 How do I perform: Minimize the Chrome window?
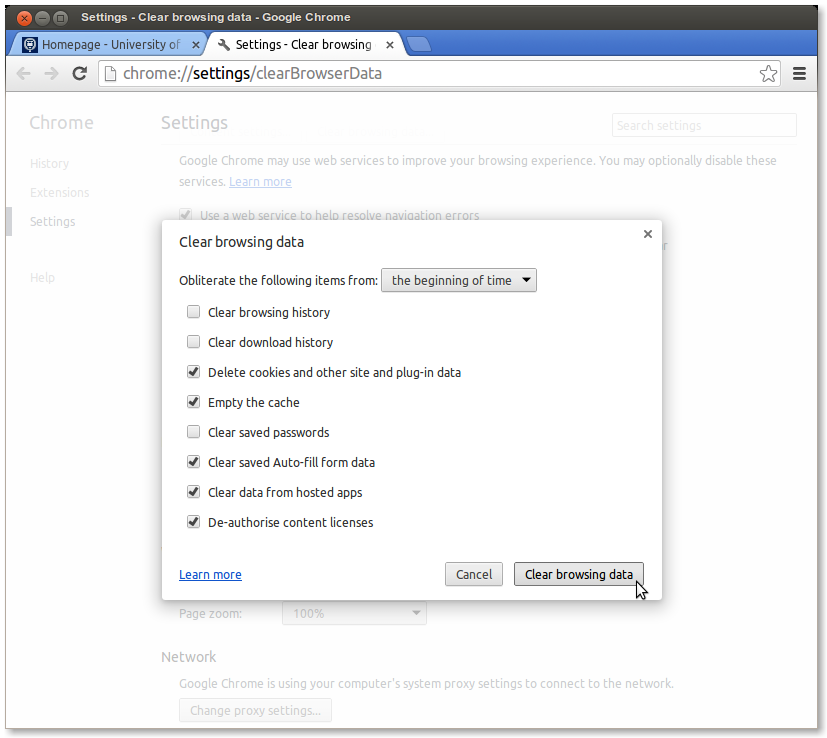(x=43, y=18)
